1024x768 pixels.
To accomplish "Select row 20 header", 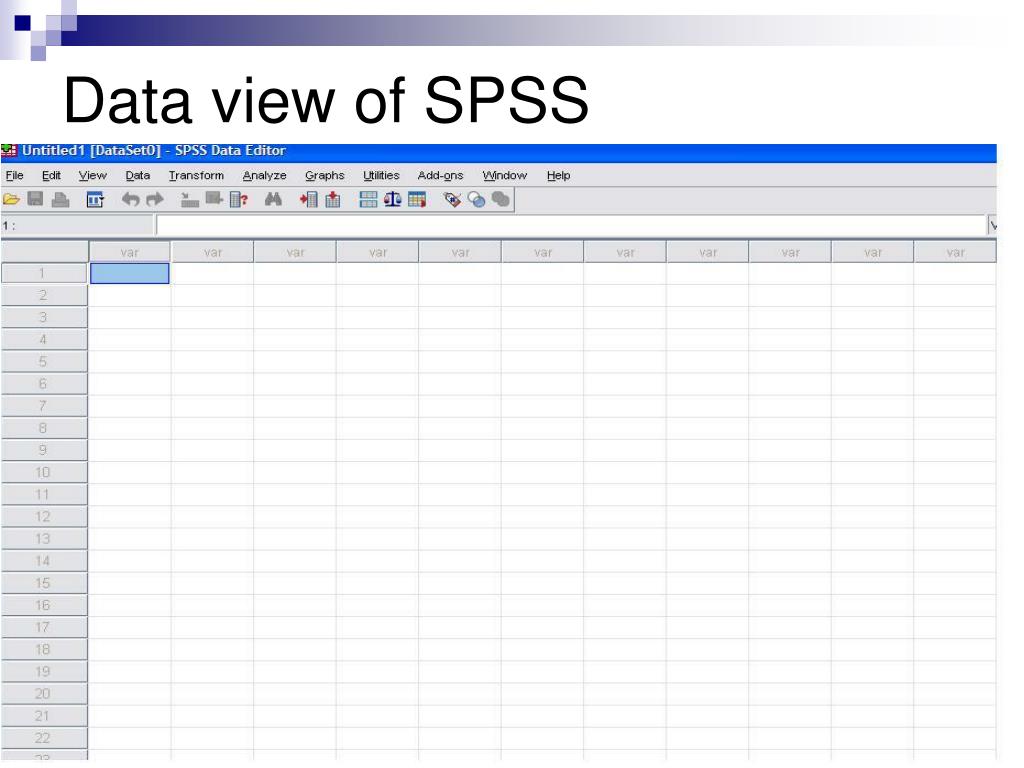I will click(44, 694).
